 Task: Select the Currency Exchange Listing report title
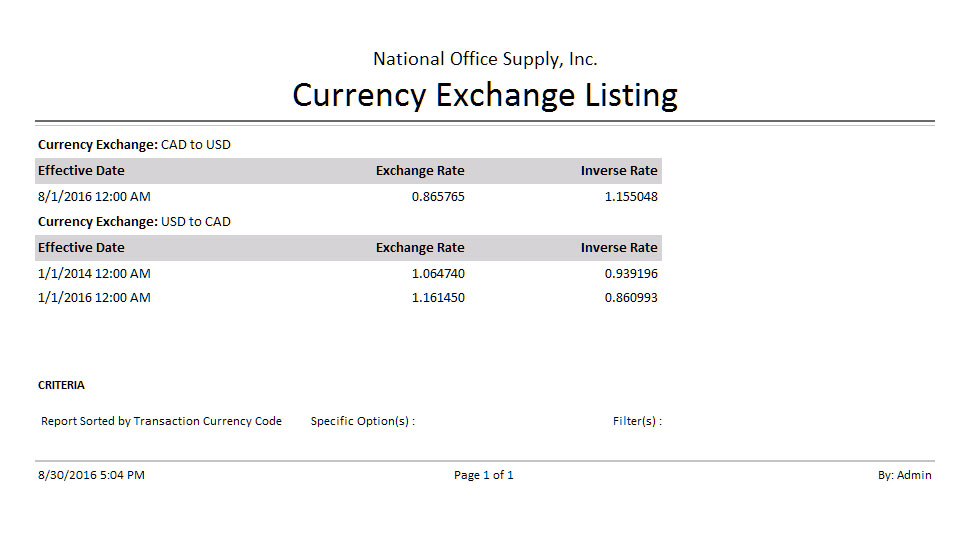(485, 95)
